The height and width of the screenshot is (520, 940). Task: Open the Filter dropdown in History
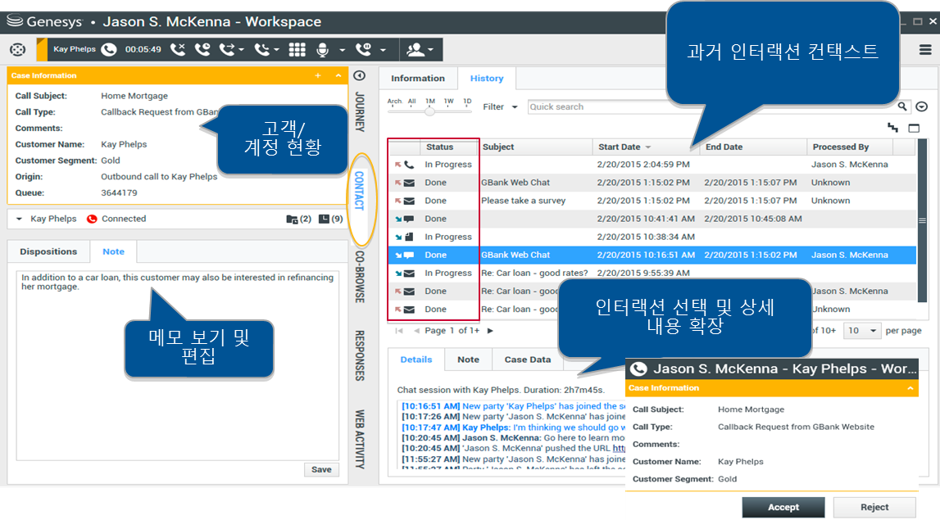point(500,107)
